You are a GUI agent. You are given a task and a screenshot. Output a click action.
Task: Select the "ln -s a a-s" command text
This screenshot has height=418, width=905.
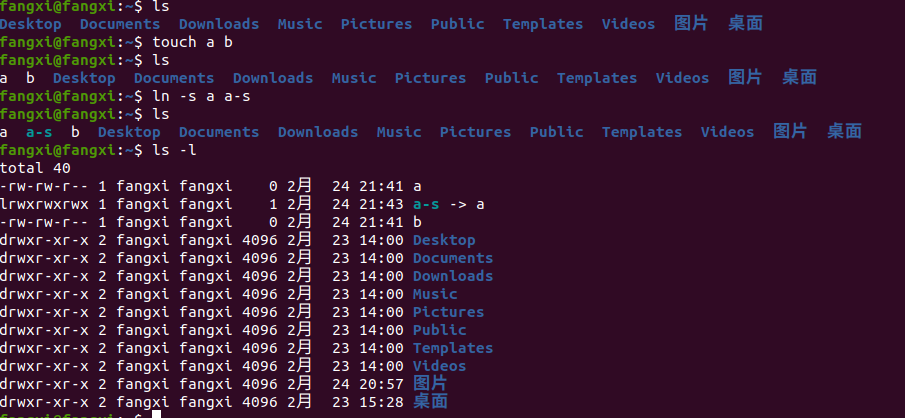click(x=201, y=96)
